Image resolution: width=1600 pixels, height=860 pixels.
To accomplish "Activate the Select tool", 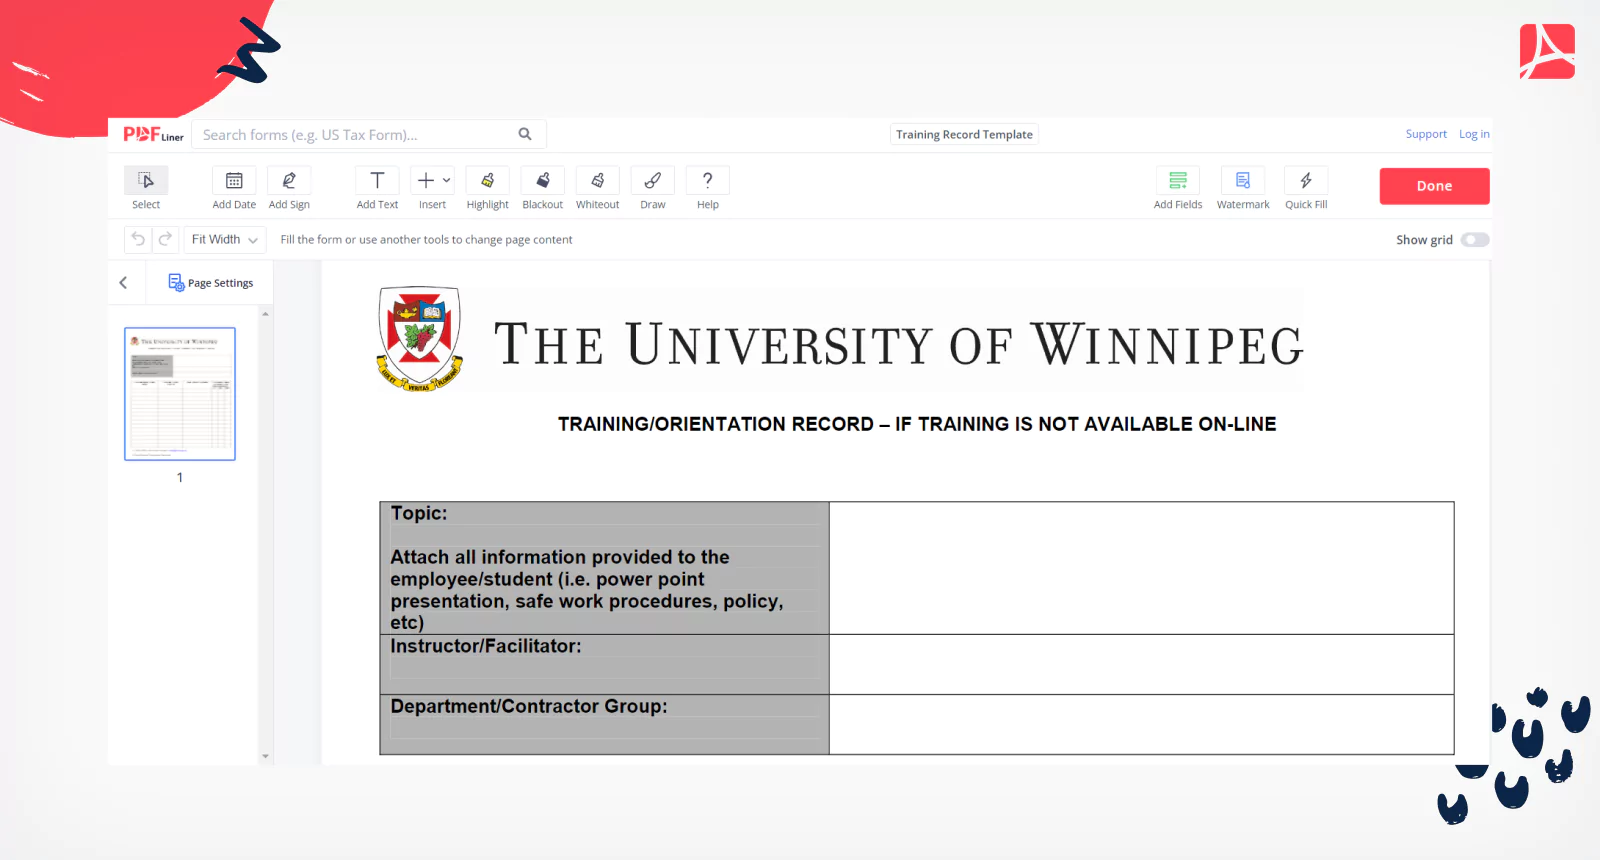I will 146,188.
